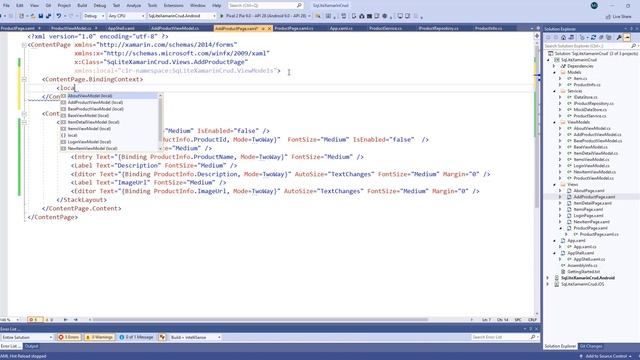Image resolution: width=640 pixels, height=360 pixels.
Task: Click the Undo toolbar icon
Action: pyautogui.click(x=59, y=16)
